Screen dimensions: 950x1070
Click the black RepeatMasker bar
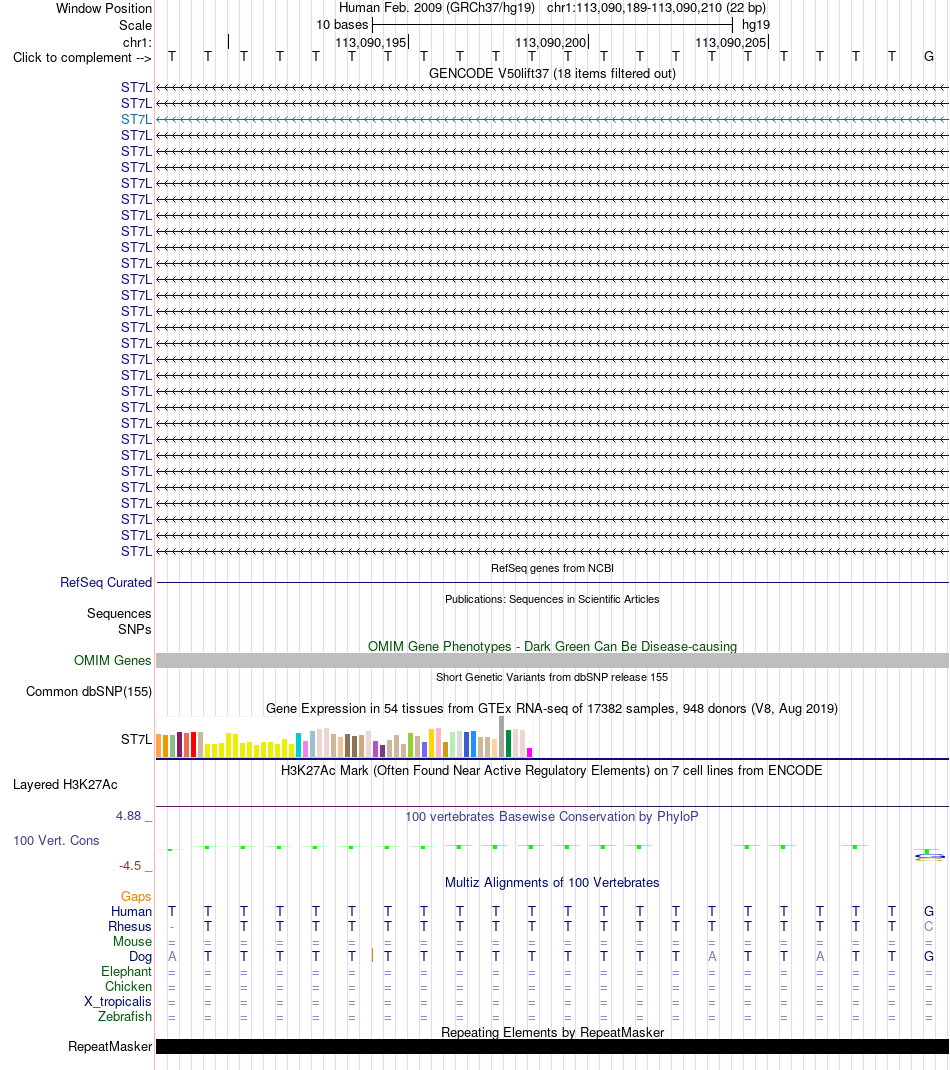pyautogui.click(x=552, y=1047)
